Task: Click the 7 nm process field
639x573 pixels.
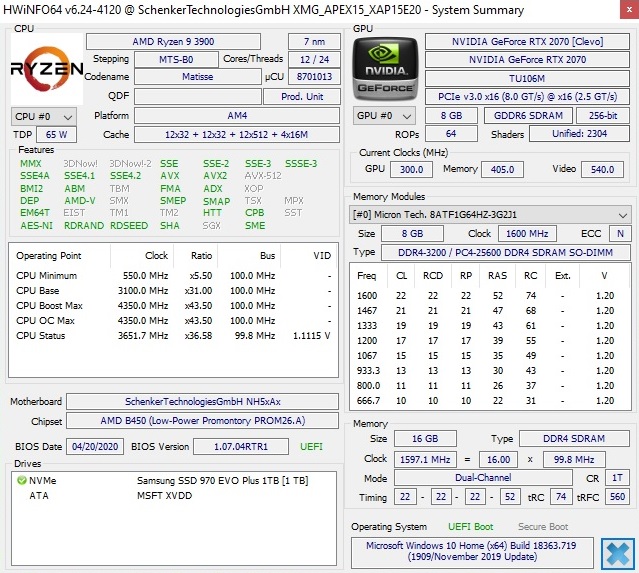Action: coord(314,42)
